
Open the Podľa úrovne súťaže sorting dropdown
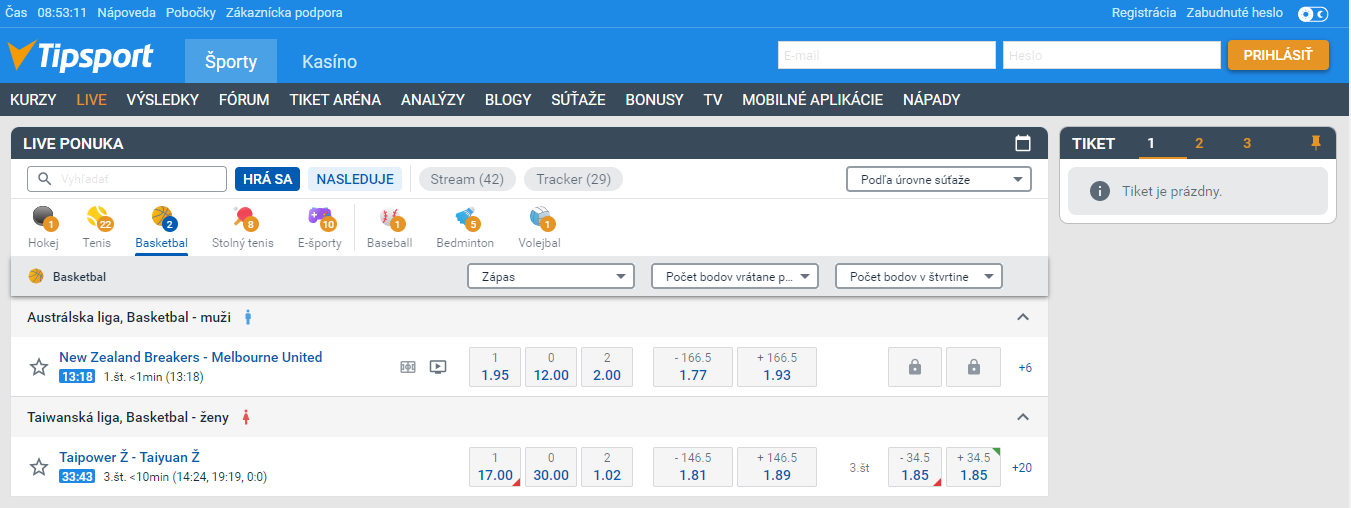[938, 180]
